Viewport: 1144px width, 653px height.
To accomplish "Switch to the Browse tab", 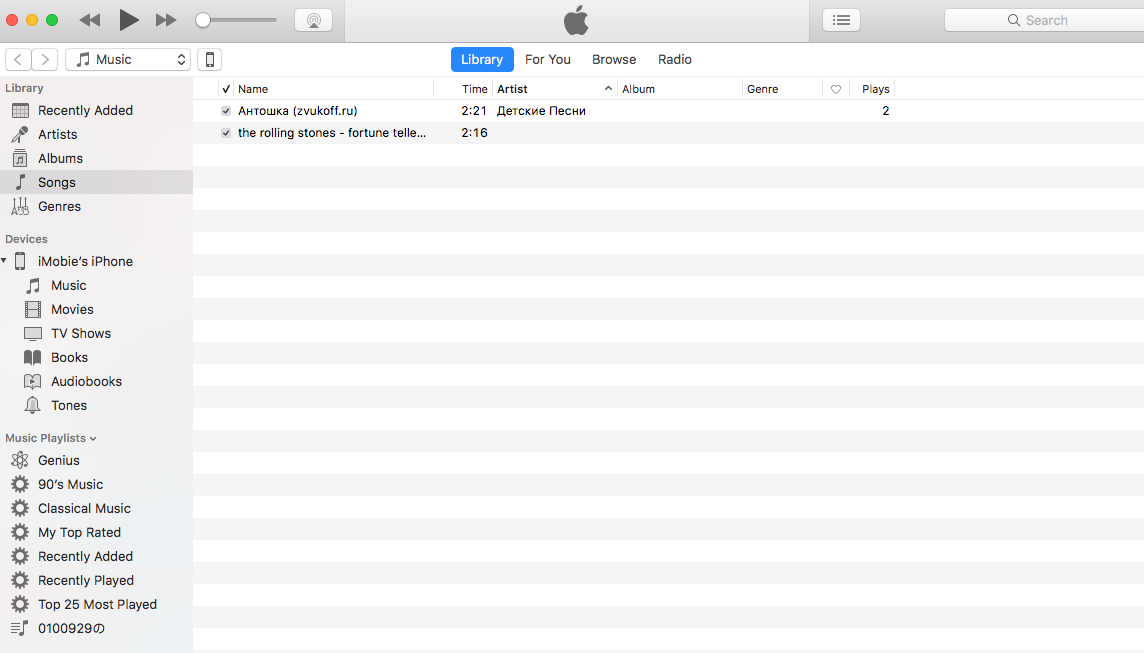I will [614, 59].
